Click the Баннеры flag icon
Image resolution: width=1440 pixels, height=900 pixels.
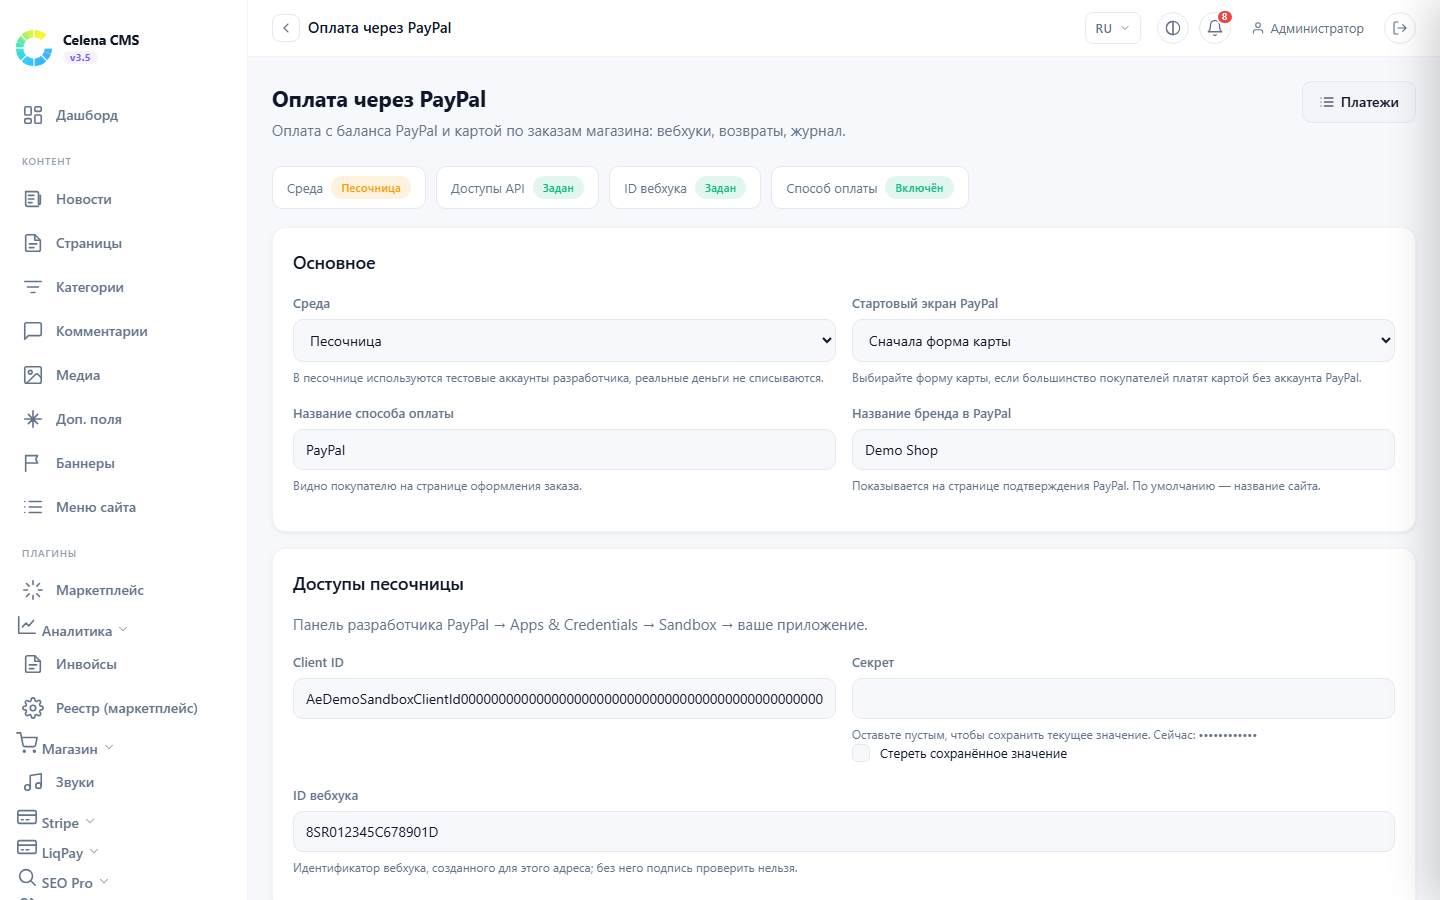click(x=33, y=463)
